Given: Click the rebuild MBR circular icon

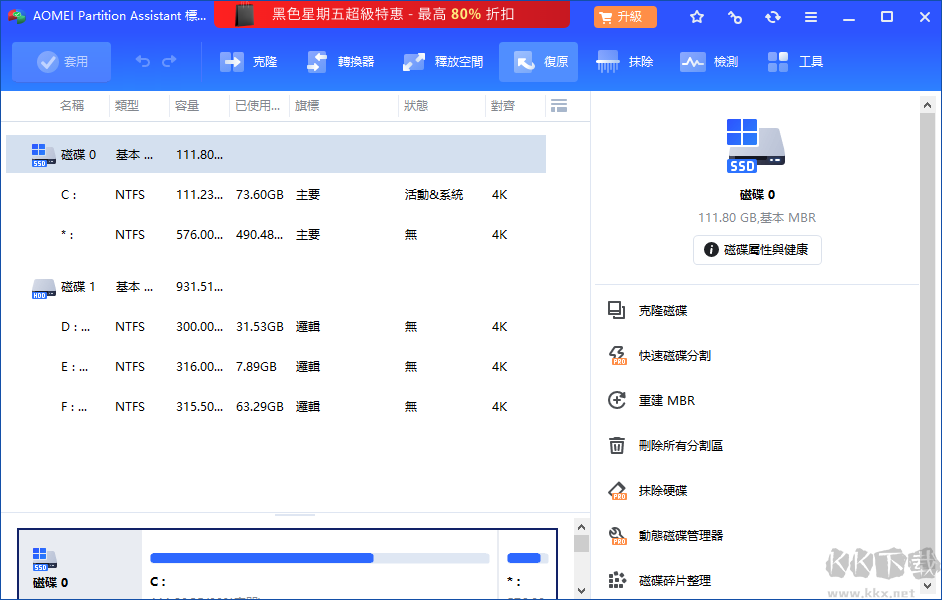Looking at the screenshot, I should 617,401.
